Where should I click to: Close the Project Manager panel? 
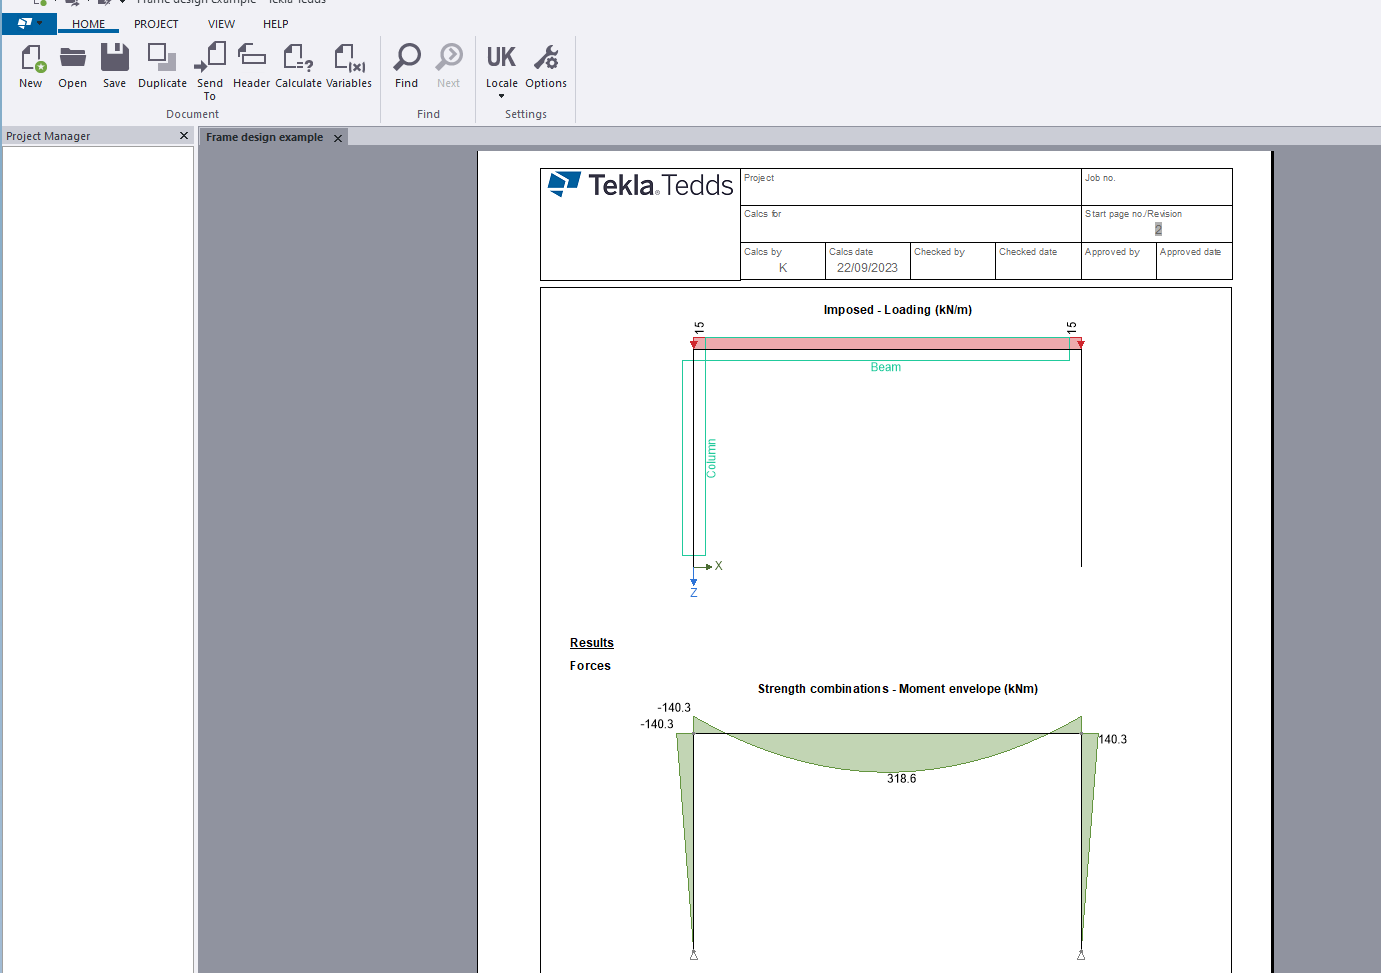coord(184,136)
